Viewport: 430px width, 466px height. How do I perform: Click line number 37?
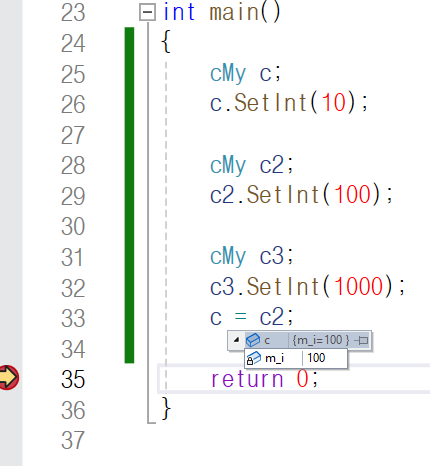point(73,440)
